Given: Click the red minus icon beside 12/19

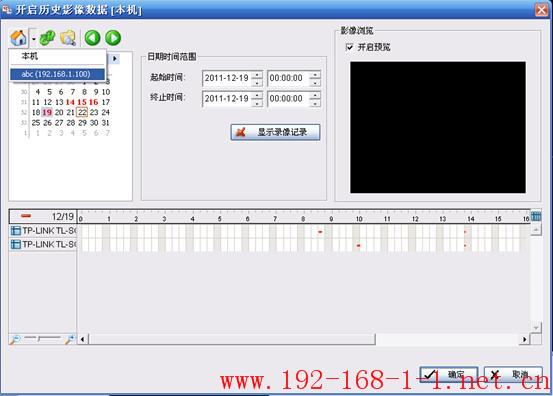Looking at the screenshot, I should pyautogui.click(x=26, y=216).
